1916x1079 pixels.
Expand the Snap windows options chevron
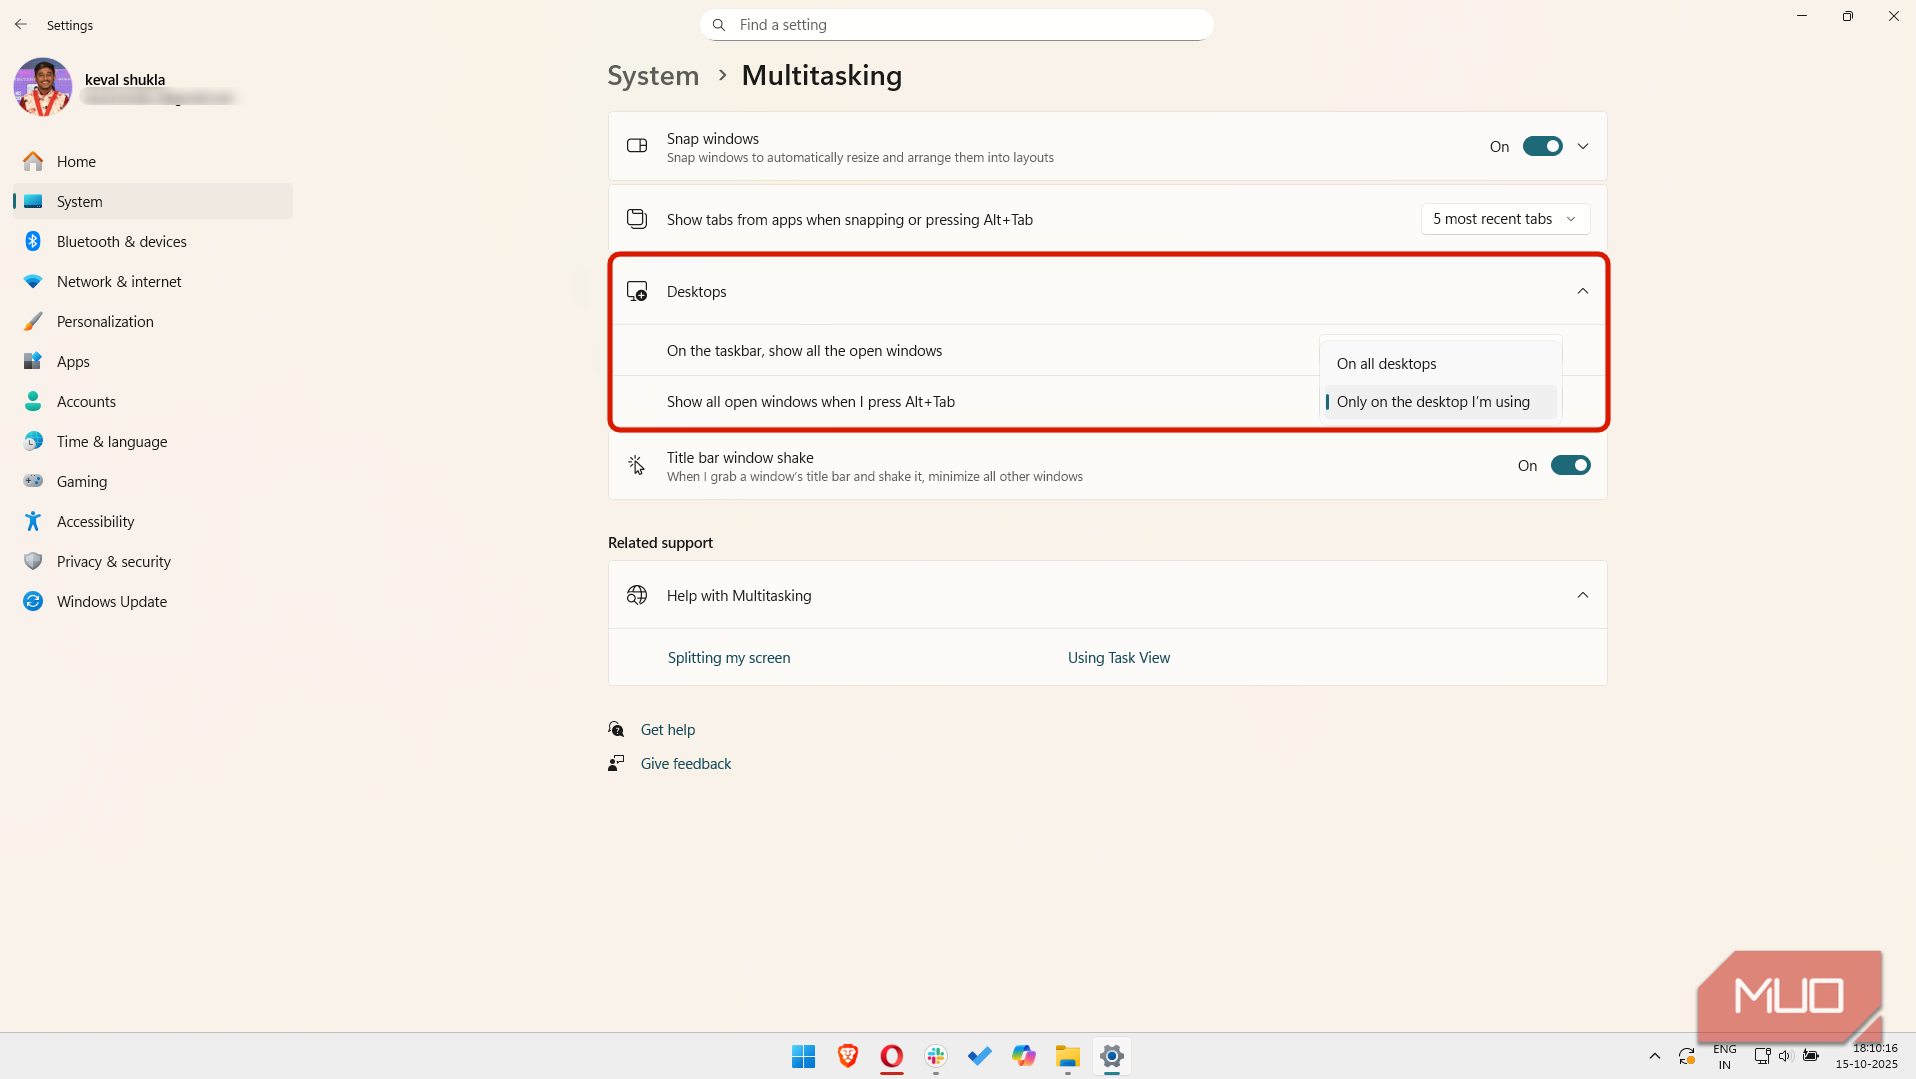point(1583,146)
